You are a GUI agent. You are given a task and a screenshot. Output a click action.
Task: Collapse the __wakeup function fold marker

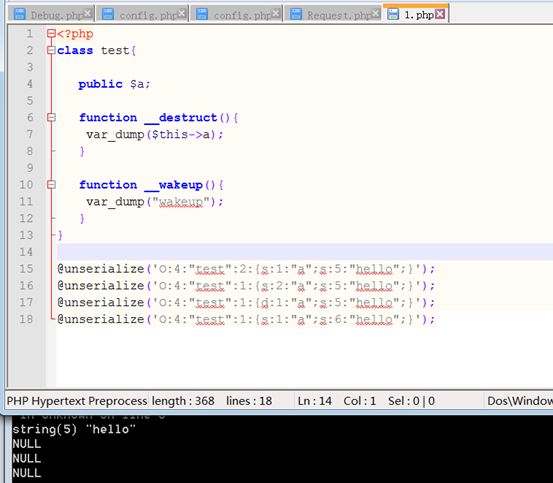51,184
